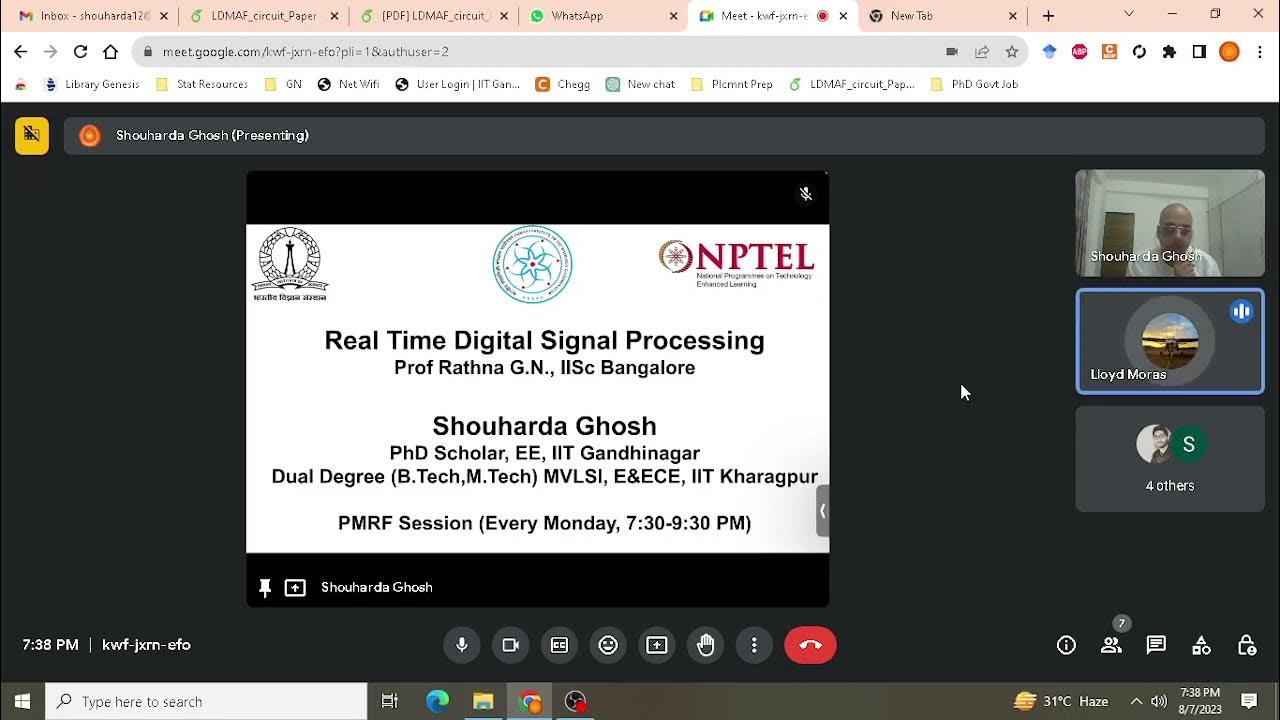Select Lloyd Moras participant tile

[x=1170, y=341]
